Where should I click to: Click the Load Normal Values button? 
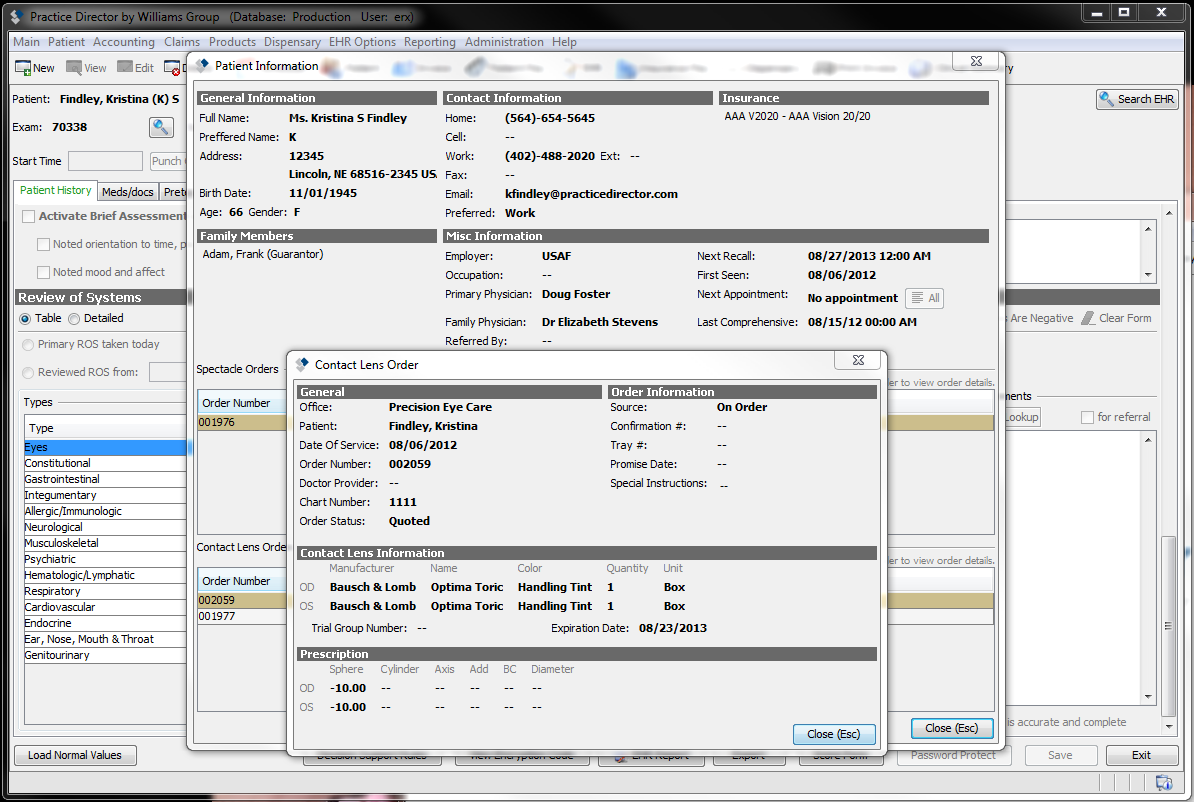[x=75, y=756]
